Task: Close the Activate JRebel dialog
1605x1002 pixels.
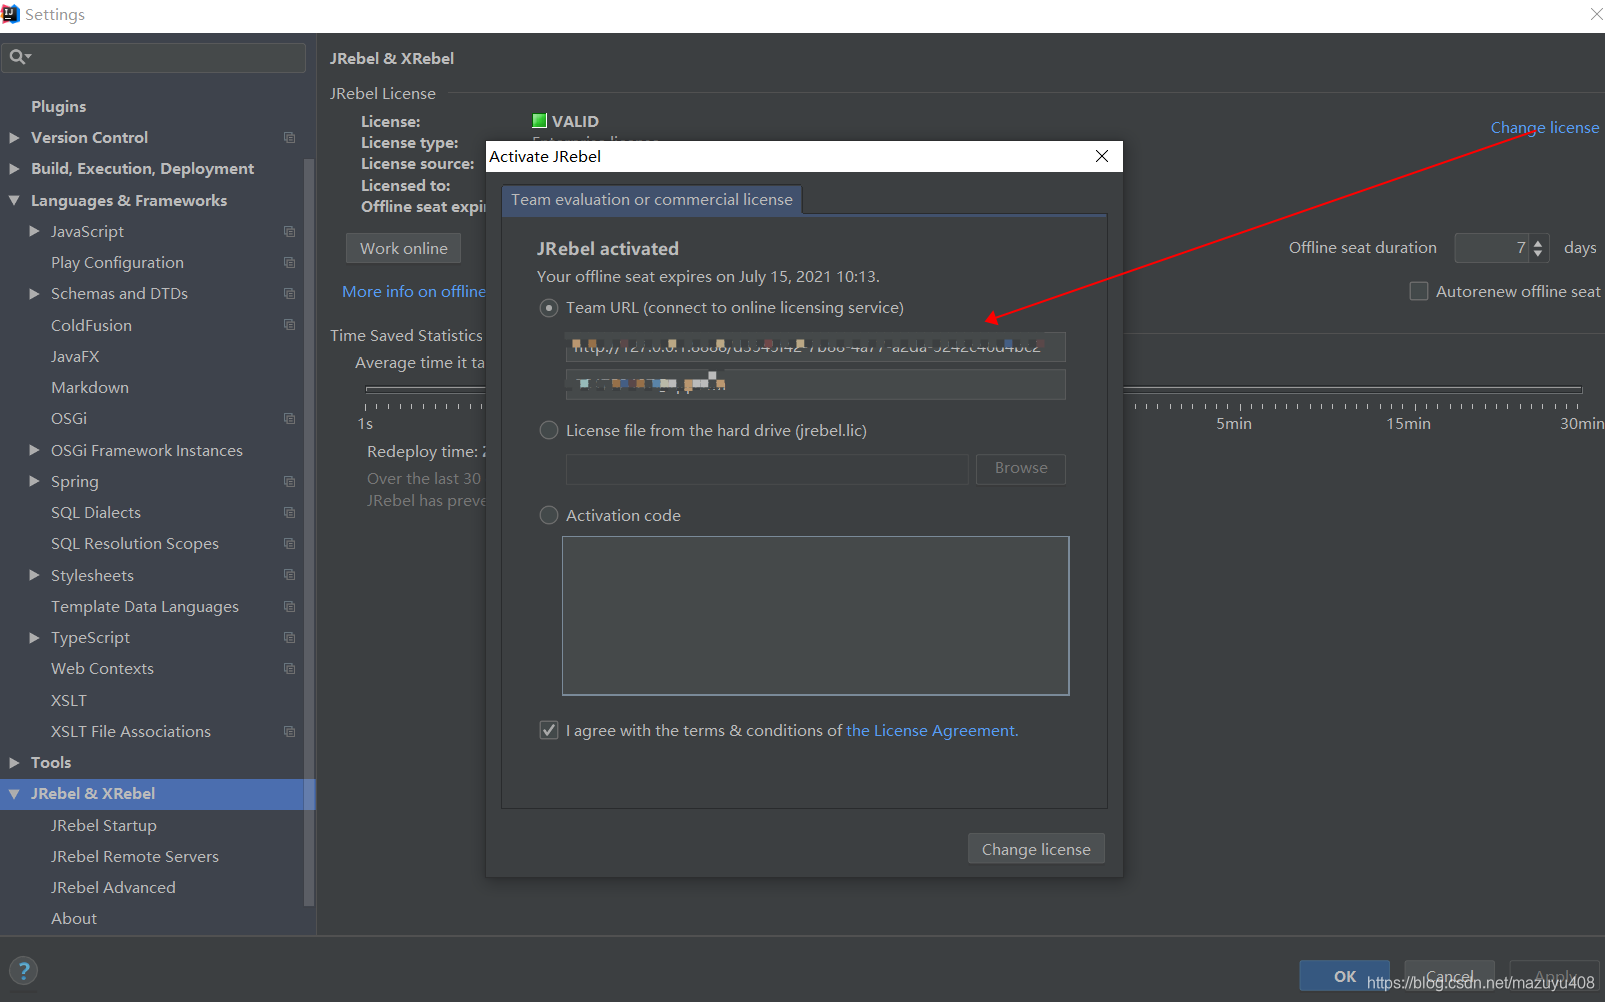Action: (x=1102, y=156)
